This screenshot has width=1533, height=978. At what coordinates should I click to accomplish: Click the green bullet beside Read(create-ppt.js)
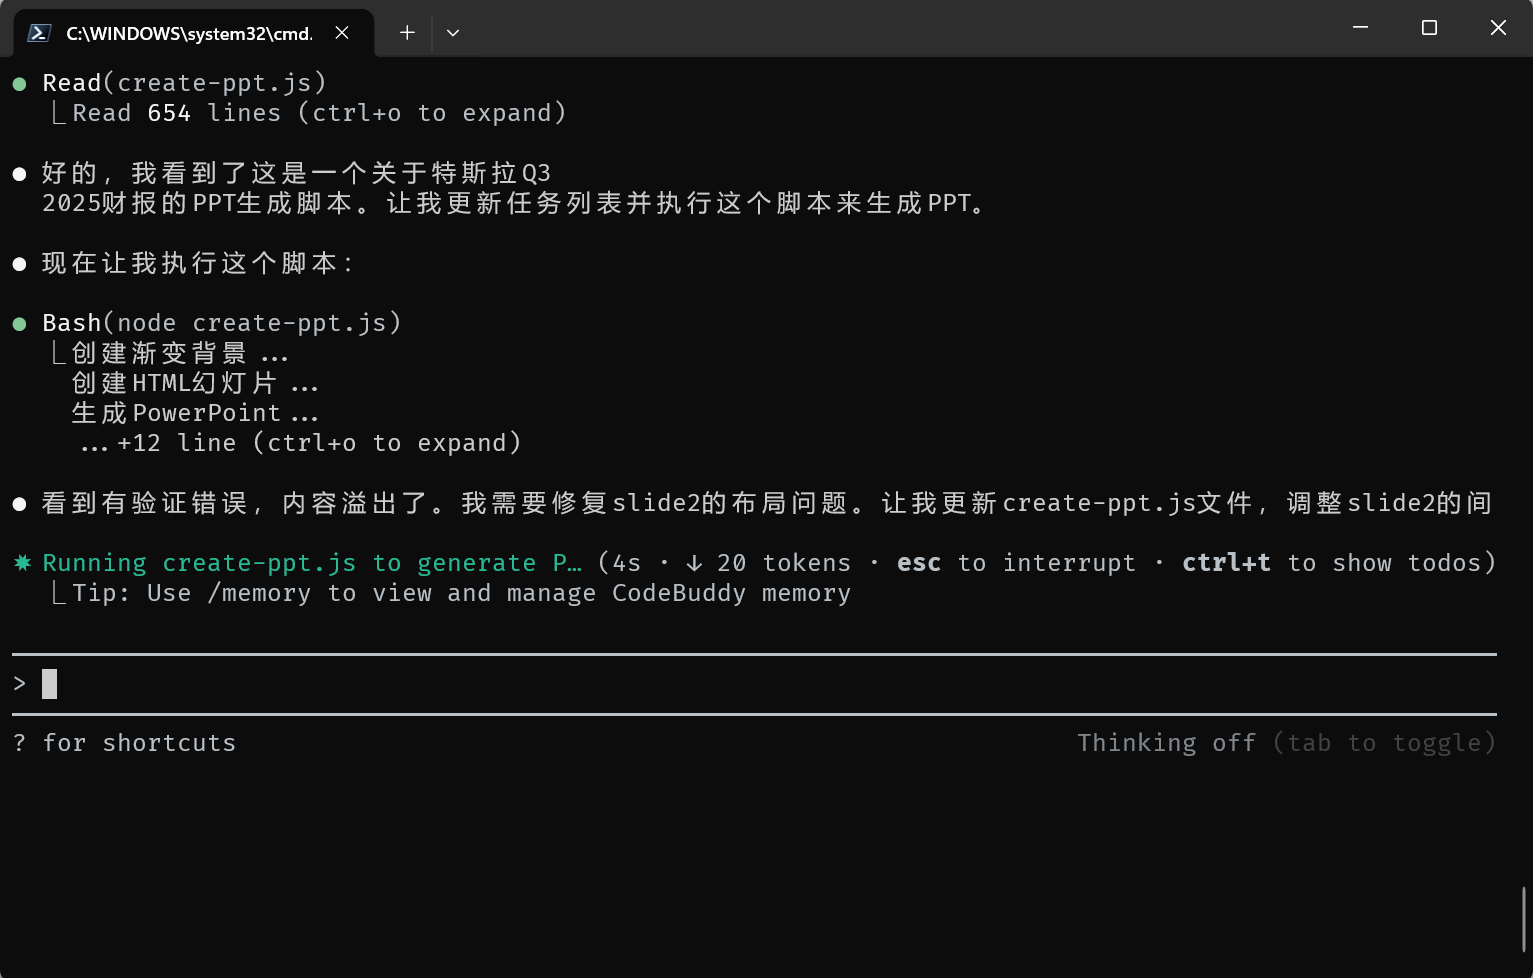pyautogui.click(x=19, y=84)
